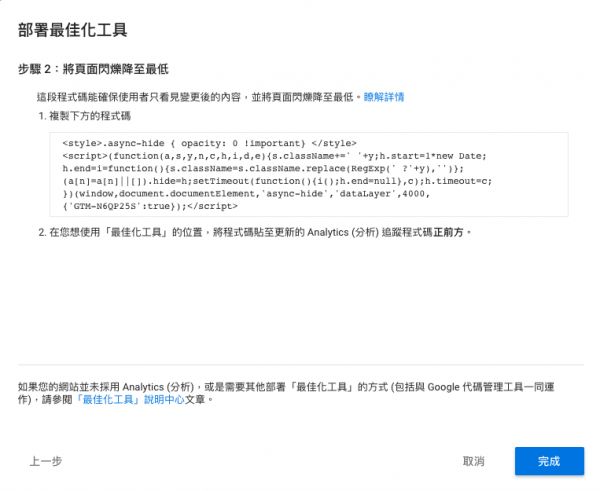Click inside the code snippet box
600x491 pixels.
point(309,175)
